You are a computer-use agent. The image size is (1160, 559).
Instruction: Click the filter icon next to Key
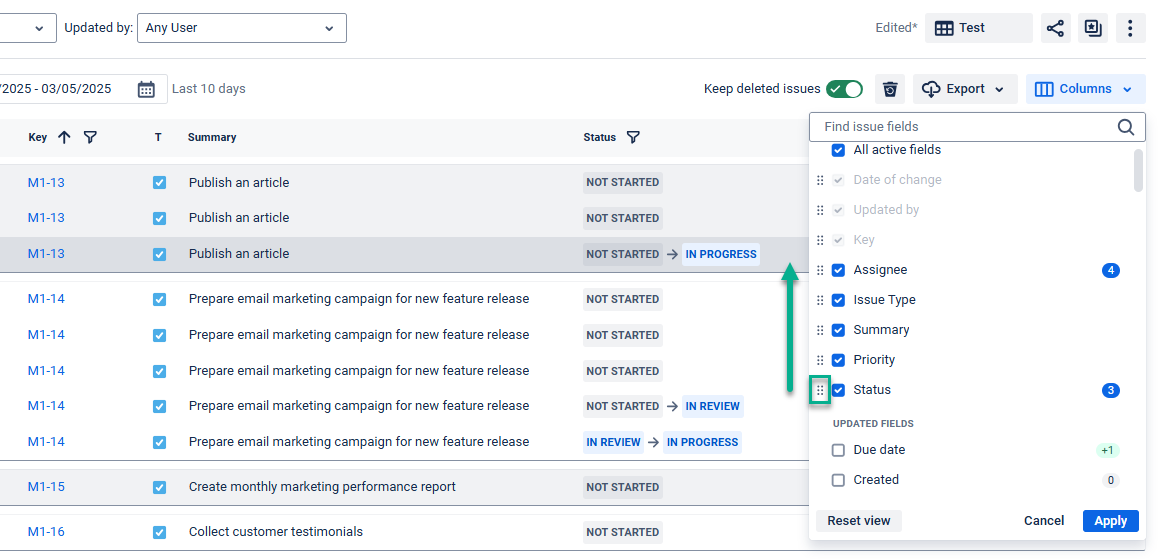(90, 137)
